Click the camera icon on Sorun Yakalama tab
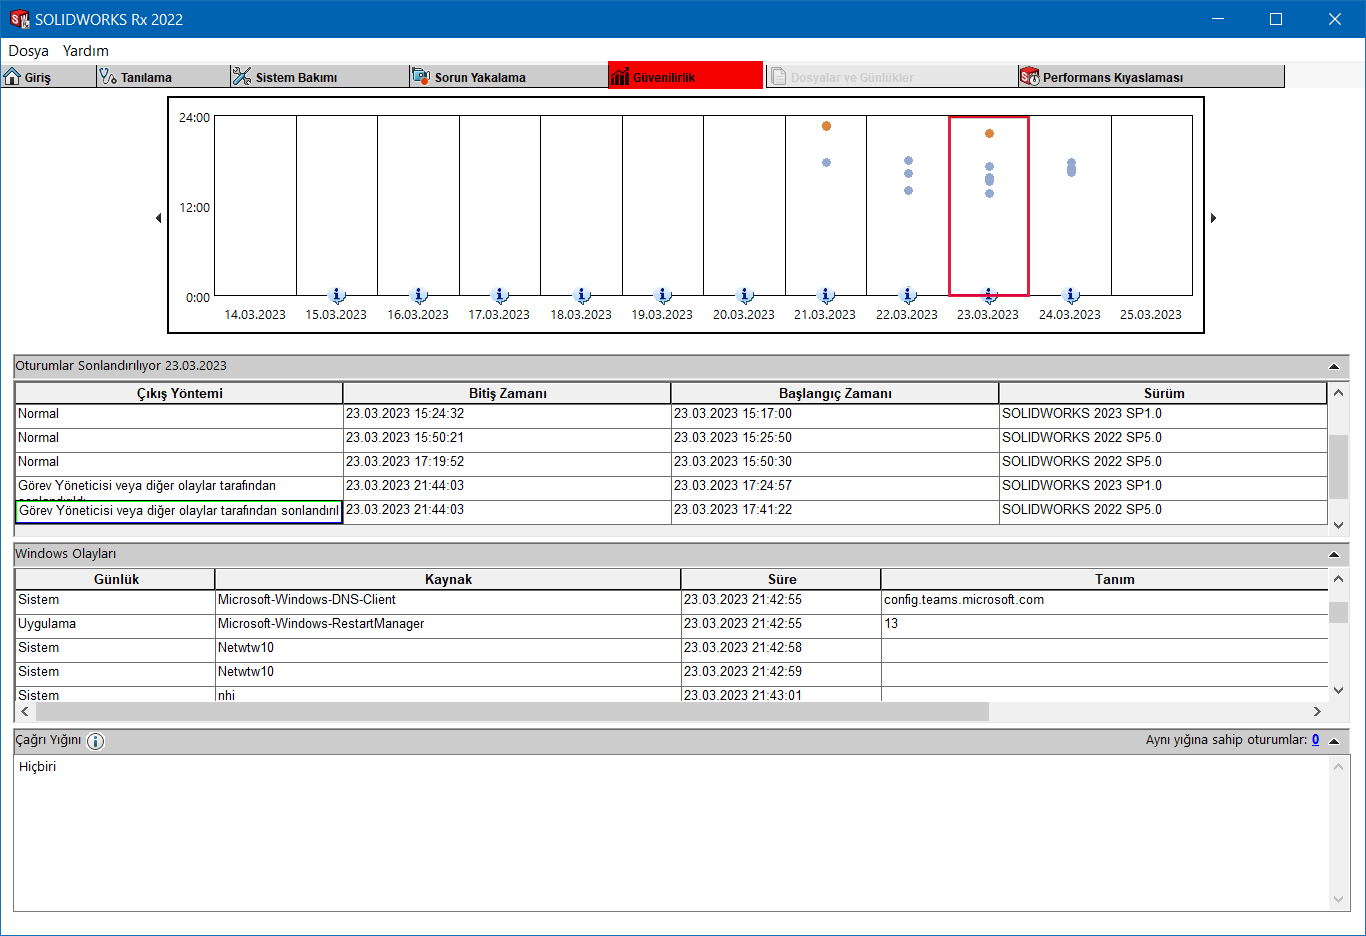This screenshot has width=1366, height=936. coord(421,77)
